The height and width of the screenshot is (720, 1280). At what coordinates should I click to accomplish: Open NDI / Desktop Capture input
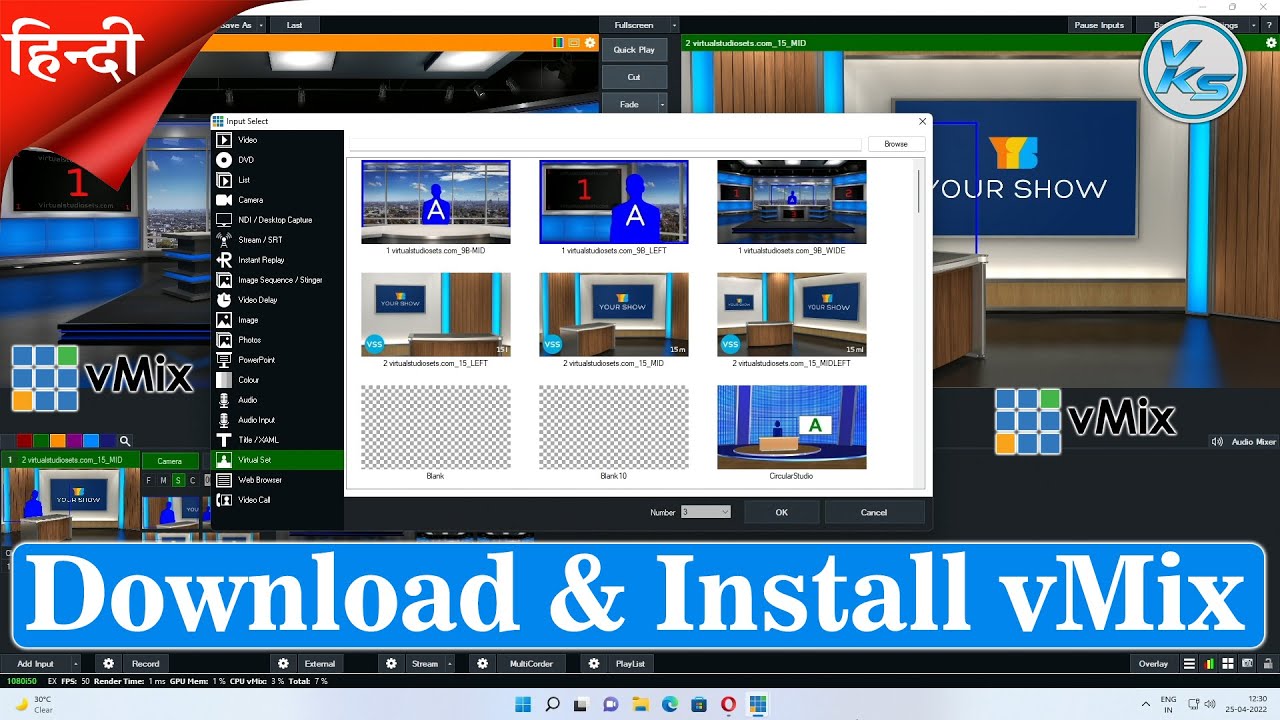(277, 220)
